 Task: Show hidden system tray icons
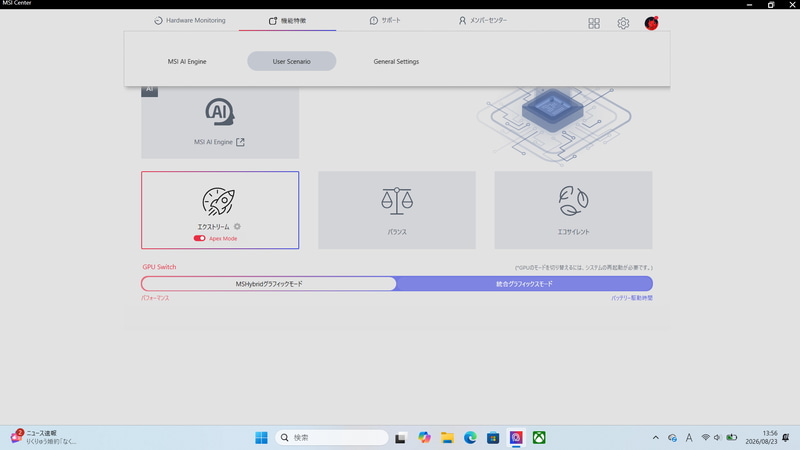(656, 438)
